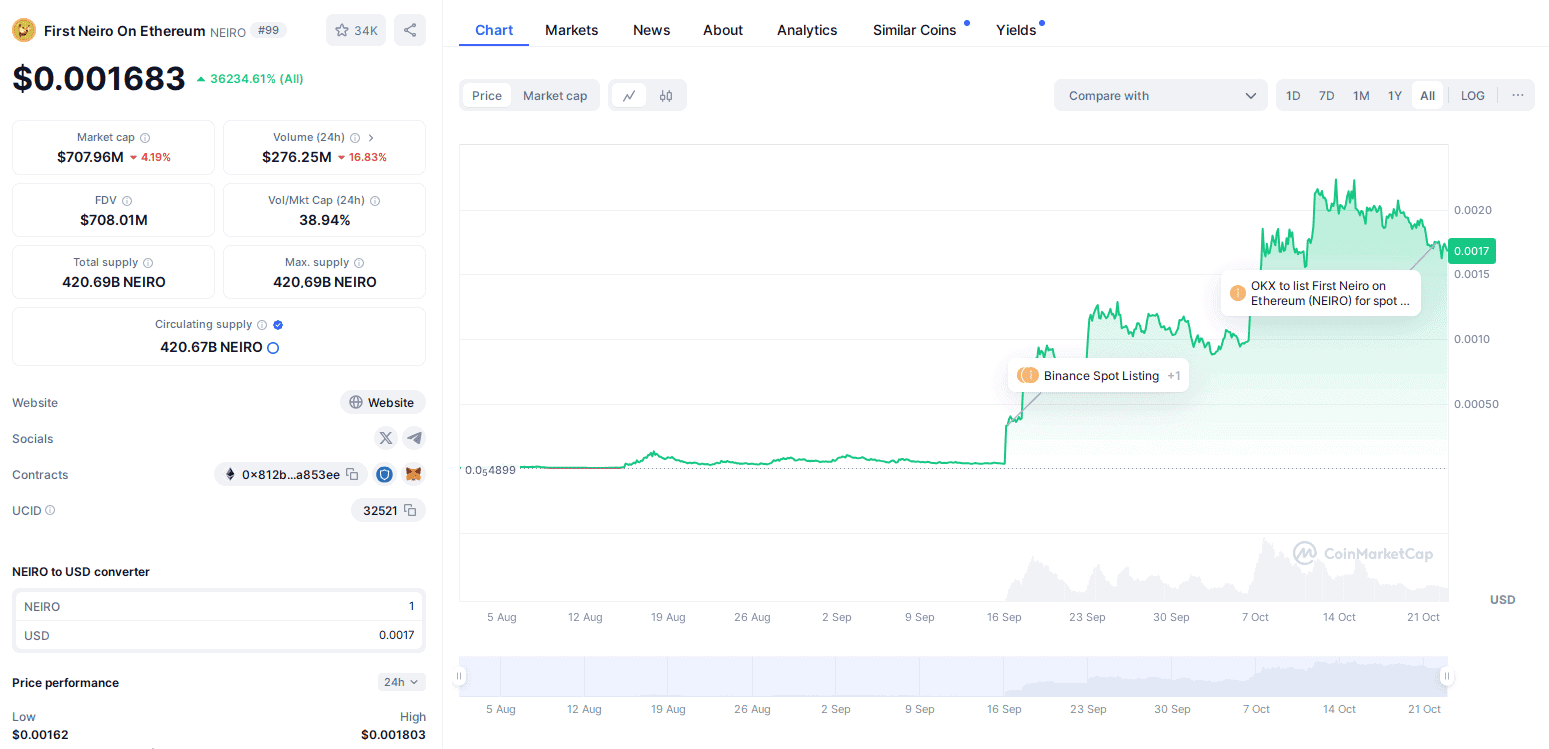1549x749 pixels.
Task: Select Price chart toggle
Action: click(487, 96)
